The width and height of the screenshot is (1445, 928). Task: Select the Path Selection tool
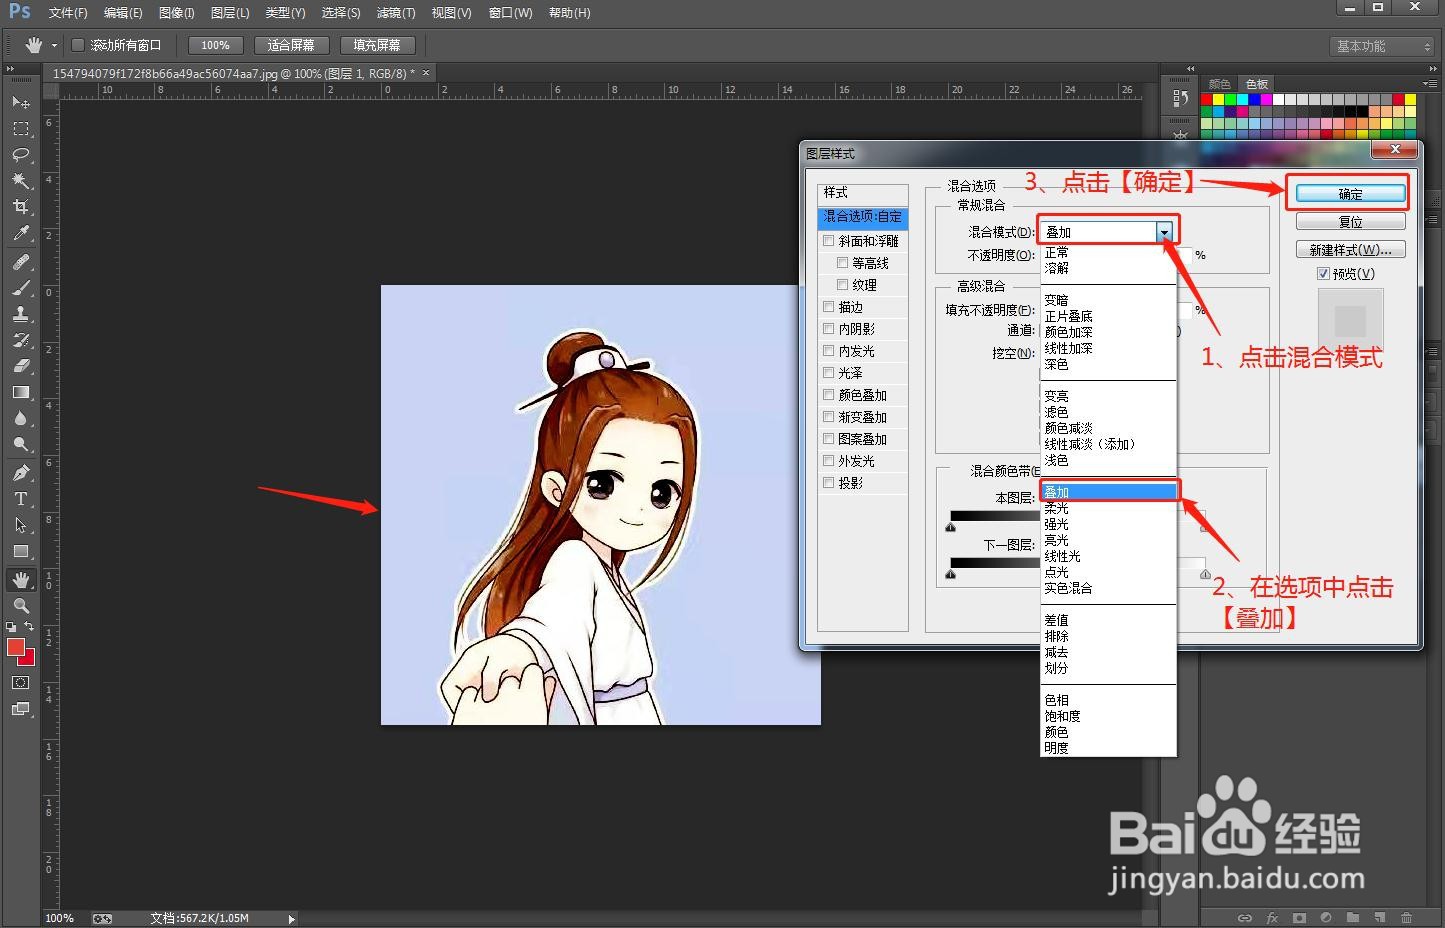[x=20, y=525]
